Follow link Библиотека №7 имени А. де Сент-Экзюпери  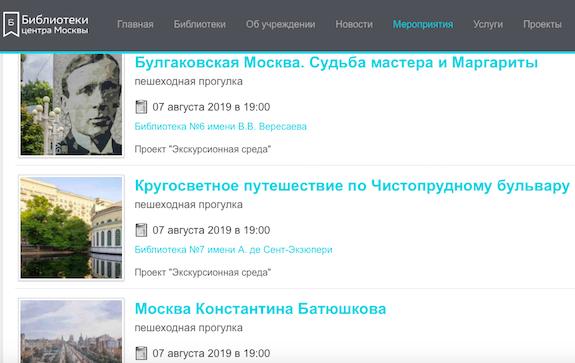[233, 250]
